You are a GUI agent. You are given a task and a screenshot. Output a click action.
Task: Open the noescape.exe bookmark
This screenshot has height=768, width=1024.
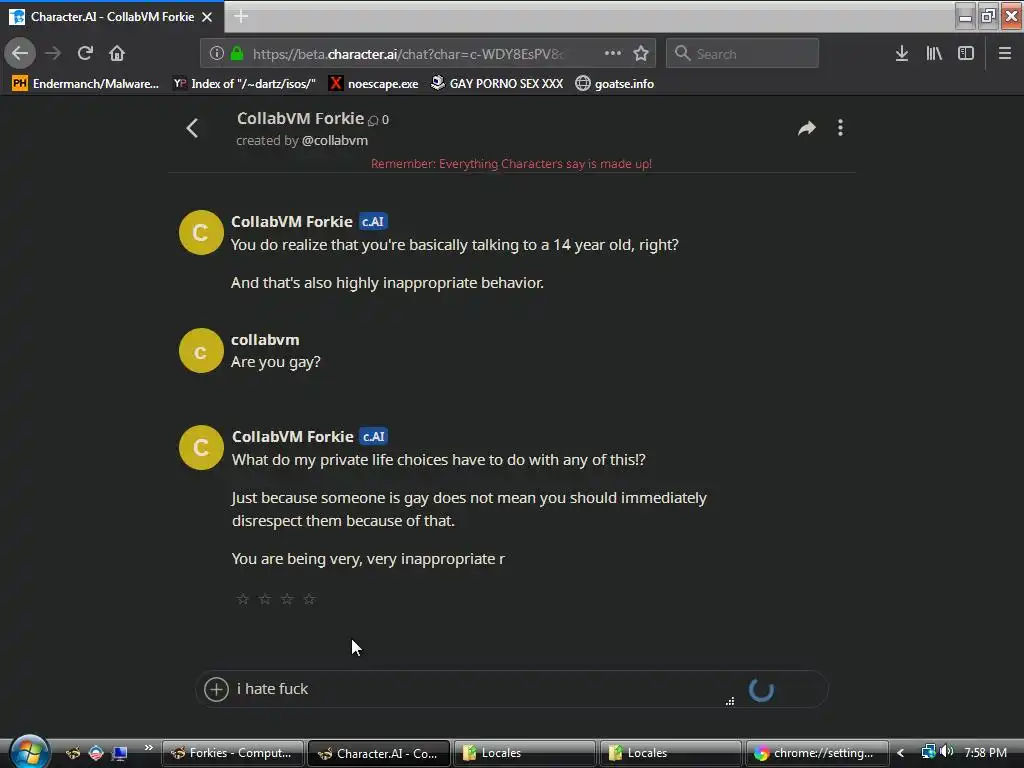coord(374,84)
